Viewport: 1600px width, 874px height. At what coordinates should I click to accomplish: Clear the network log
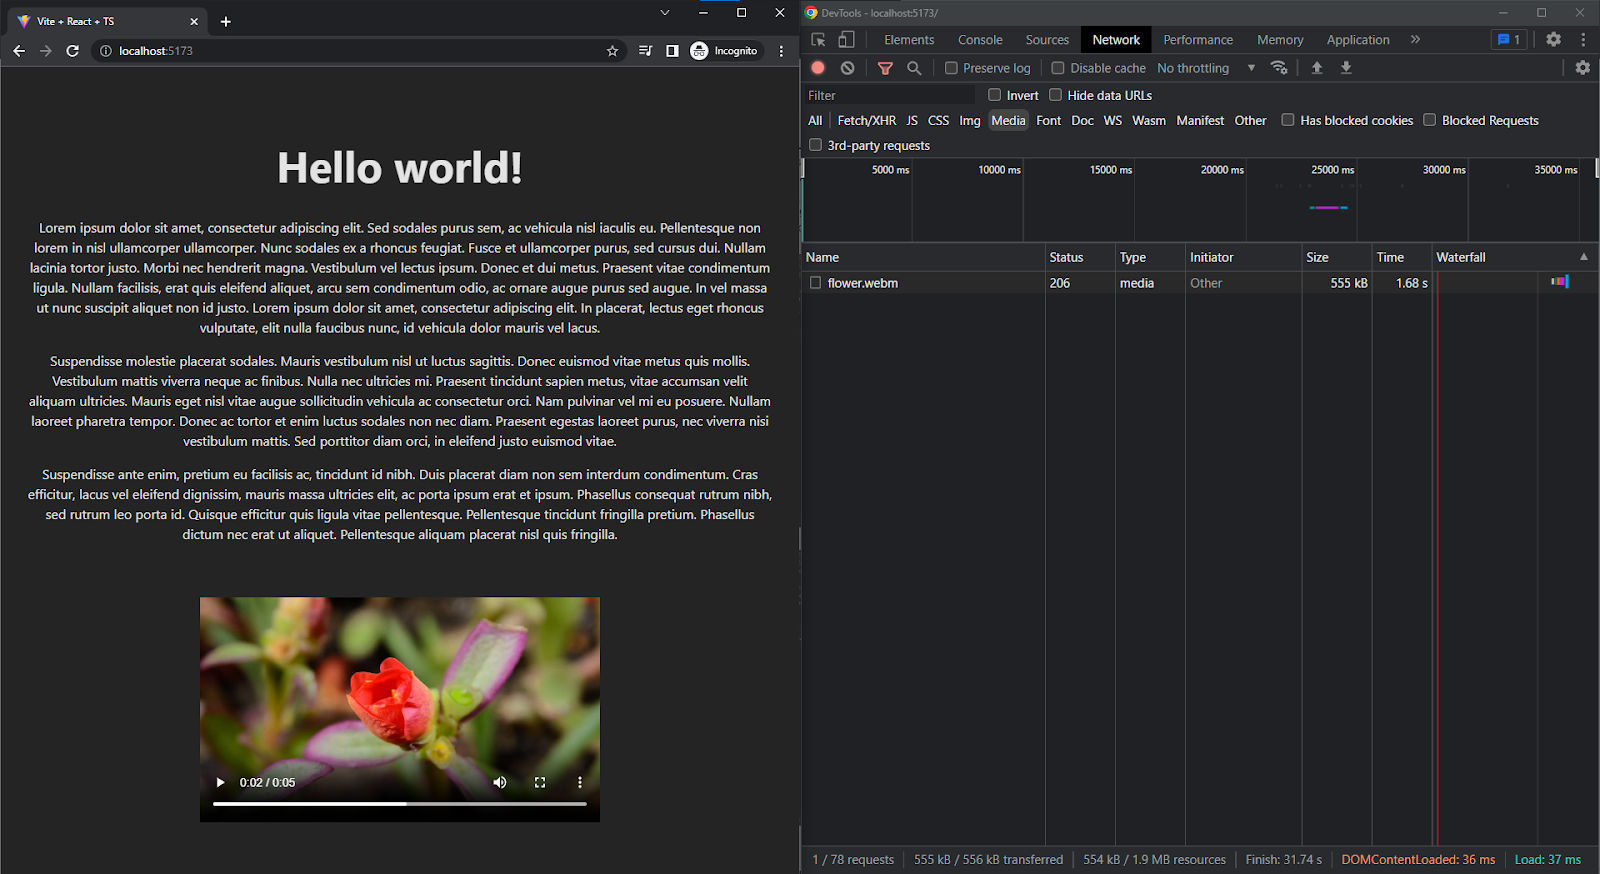click(x=848, y=68)
